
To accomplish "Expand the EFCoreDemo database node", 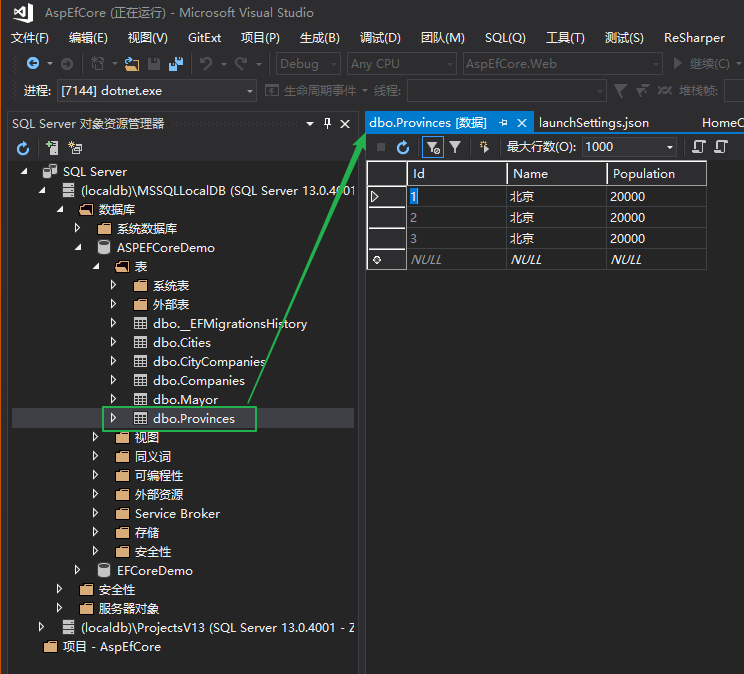I will (x=77, y=570).
